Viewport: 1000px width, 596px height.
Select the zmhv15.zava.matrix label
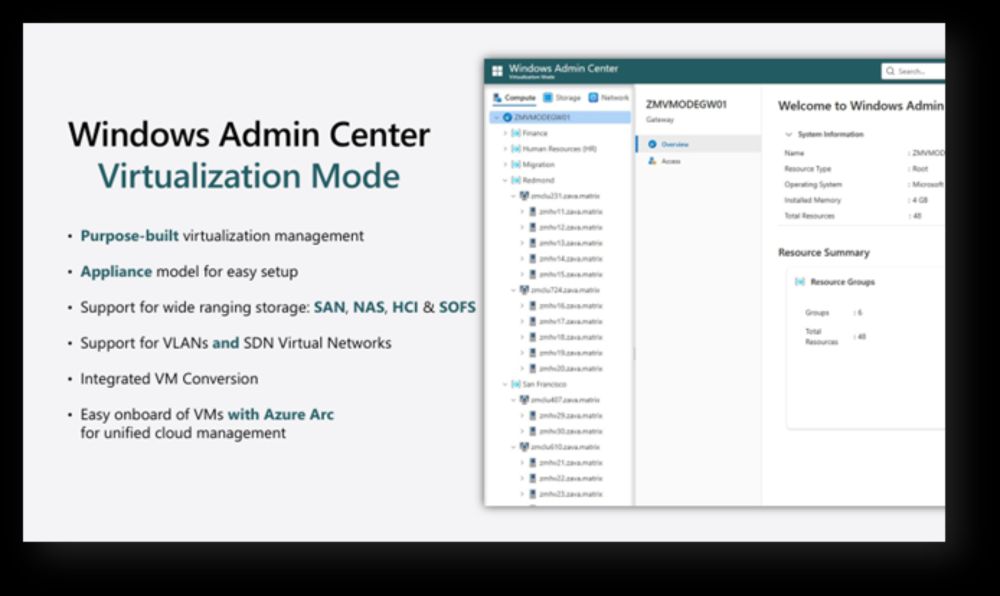(571, 274)
